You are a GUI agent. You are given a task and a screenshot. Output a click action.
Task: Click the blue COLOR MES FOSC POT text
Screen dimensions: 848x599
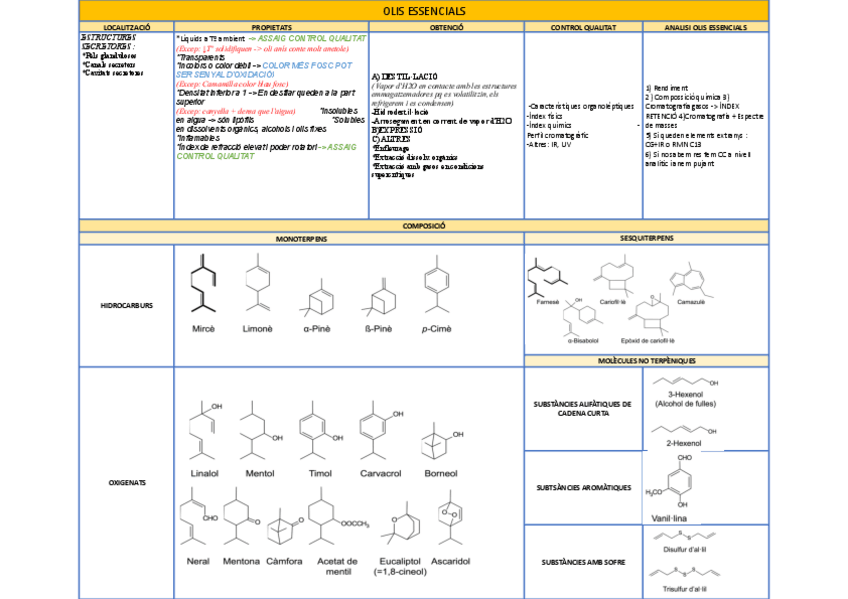click(307, 65)
